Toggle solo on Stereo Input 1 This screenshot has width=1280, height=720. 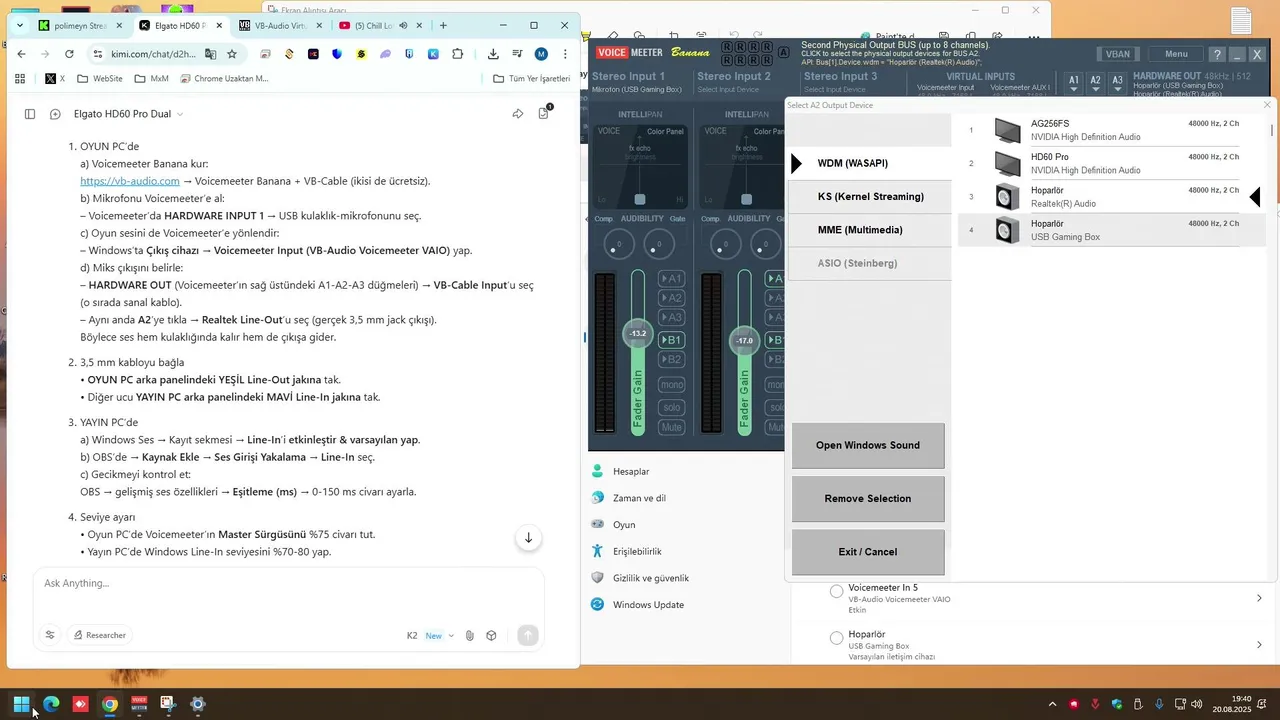point(673,407)
